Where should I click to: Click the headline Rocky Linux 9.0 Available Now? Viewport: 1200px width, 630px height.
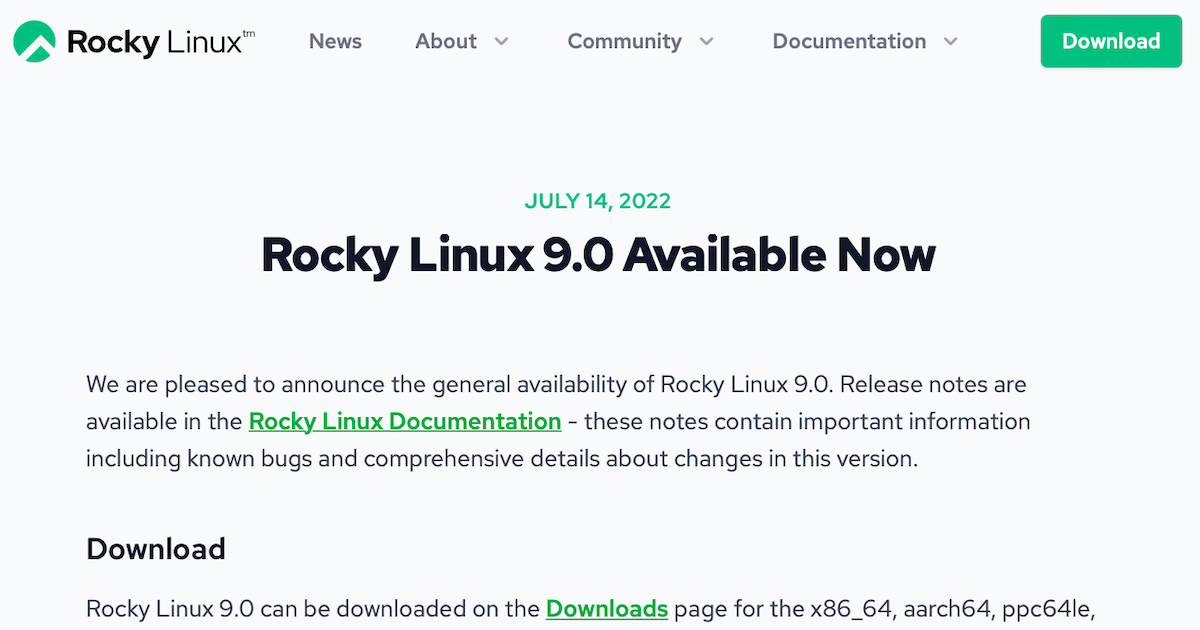click(x=597, y=255)
